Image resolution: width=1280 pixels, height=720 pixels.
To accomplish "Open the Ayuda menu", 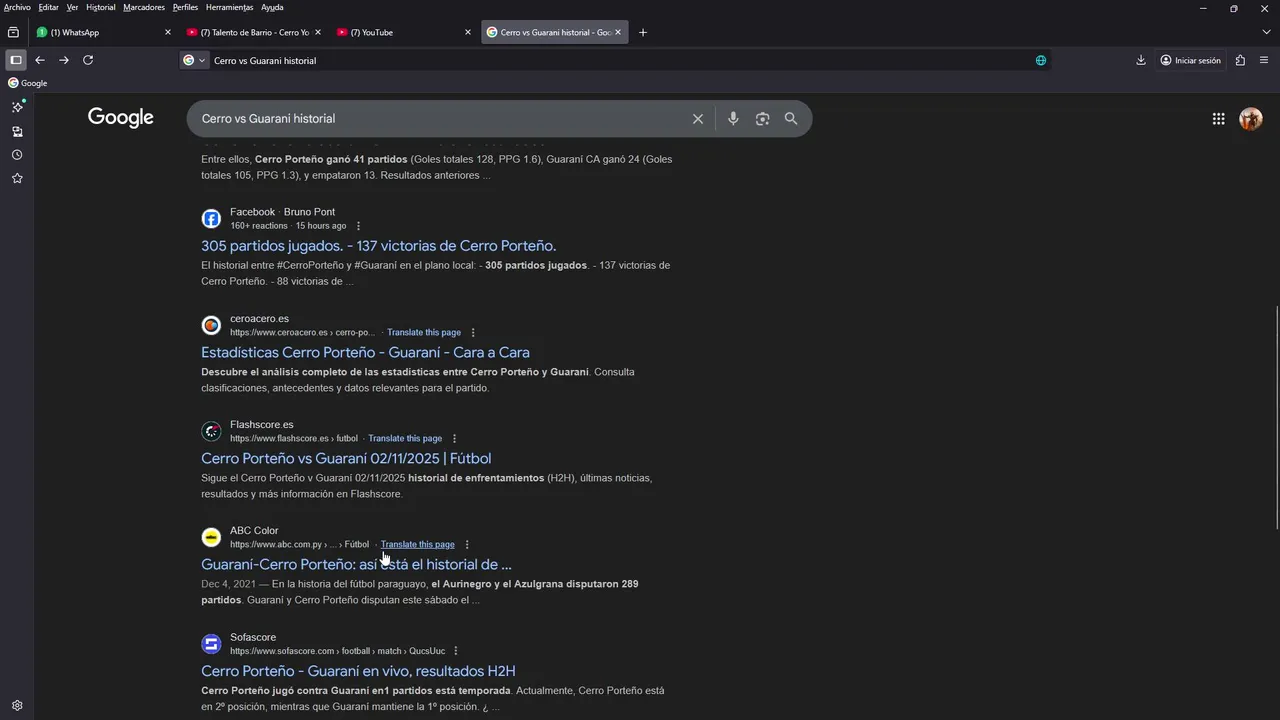I will (x=272, y=7).
